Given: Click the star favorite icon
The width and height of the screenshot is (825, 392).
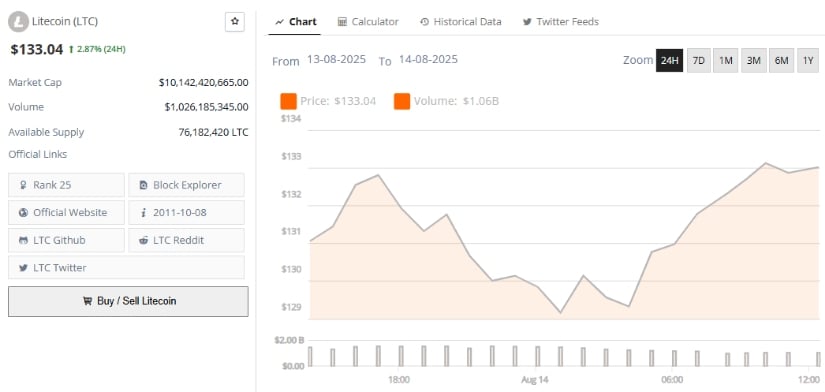Looking at the screenshot, I should (235, 22).
